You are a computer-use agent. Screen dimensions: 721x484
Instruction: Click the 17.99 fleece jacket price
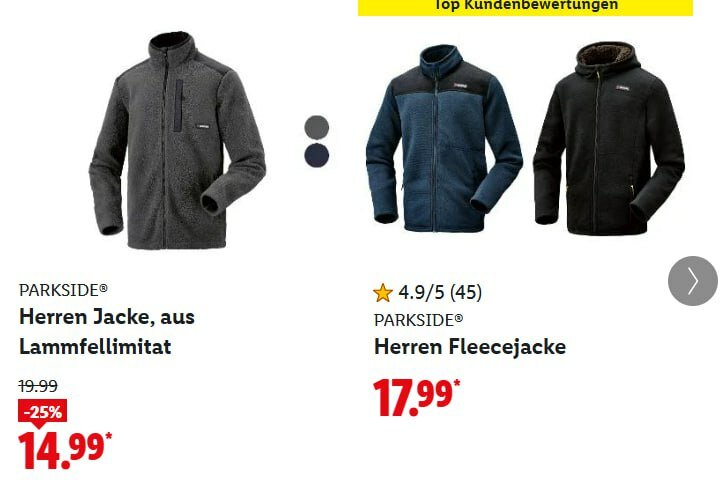pyautogui.click(x=417, y=397)
